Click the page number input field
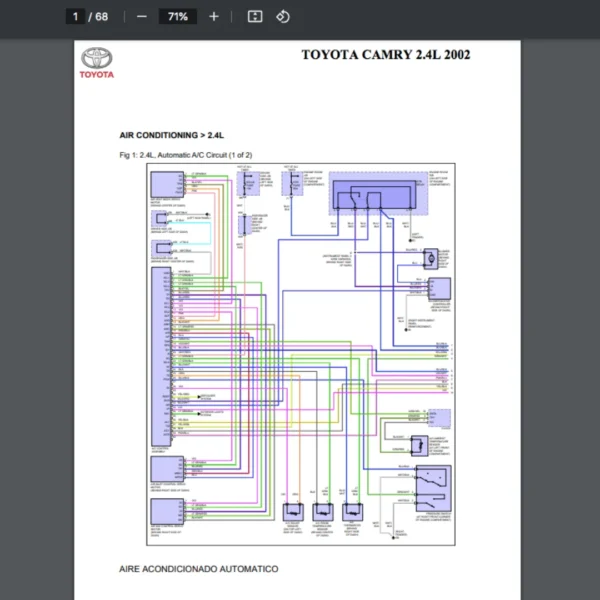This screenshot has height=600, width=600. [75, 17]
